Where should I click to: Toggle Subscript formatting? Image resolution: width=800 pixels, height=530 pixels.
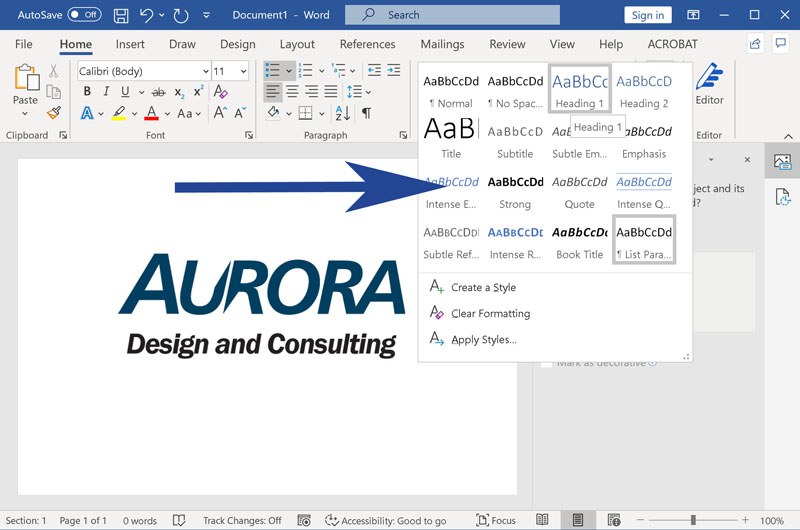tap(179, 92)
